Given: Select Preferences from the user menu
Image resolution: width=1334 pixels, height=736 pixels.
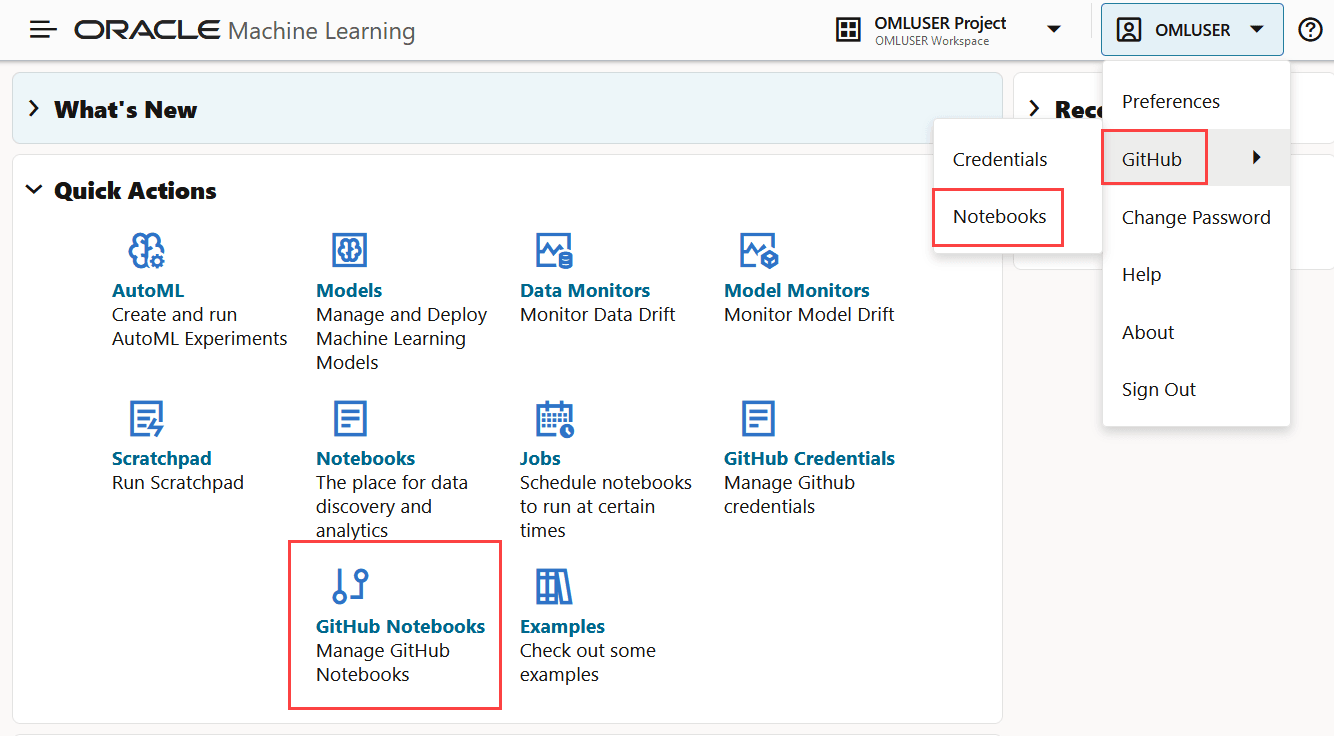Looking at the screenshot, I should pyautogui.click(x=1170, y=102).
